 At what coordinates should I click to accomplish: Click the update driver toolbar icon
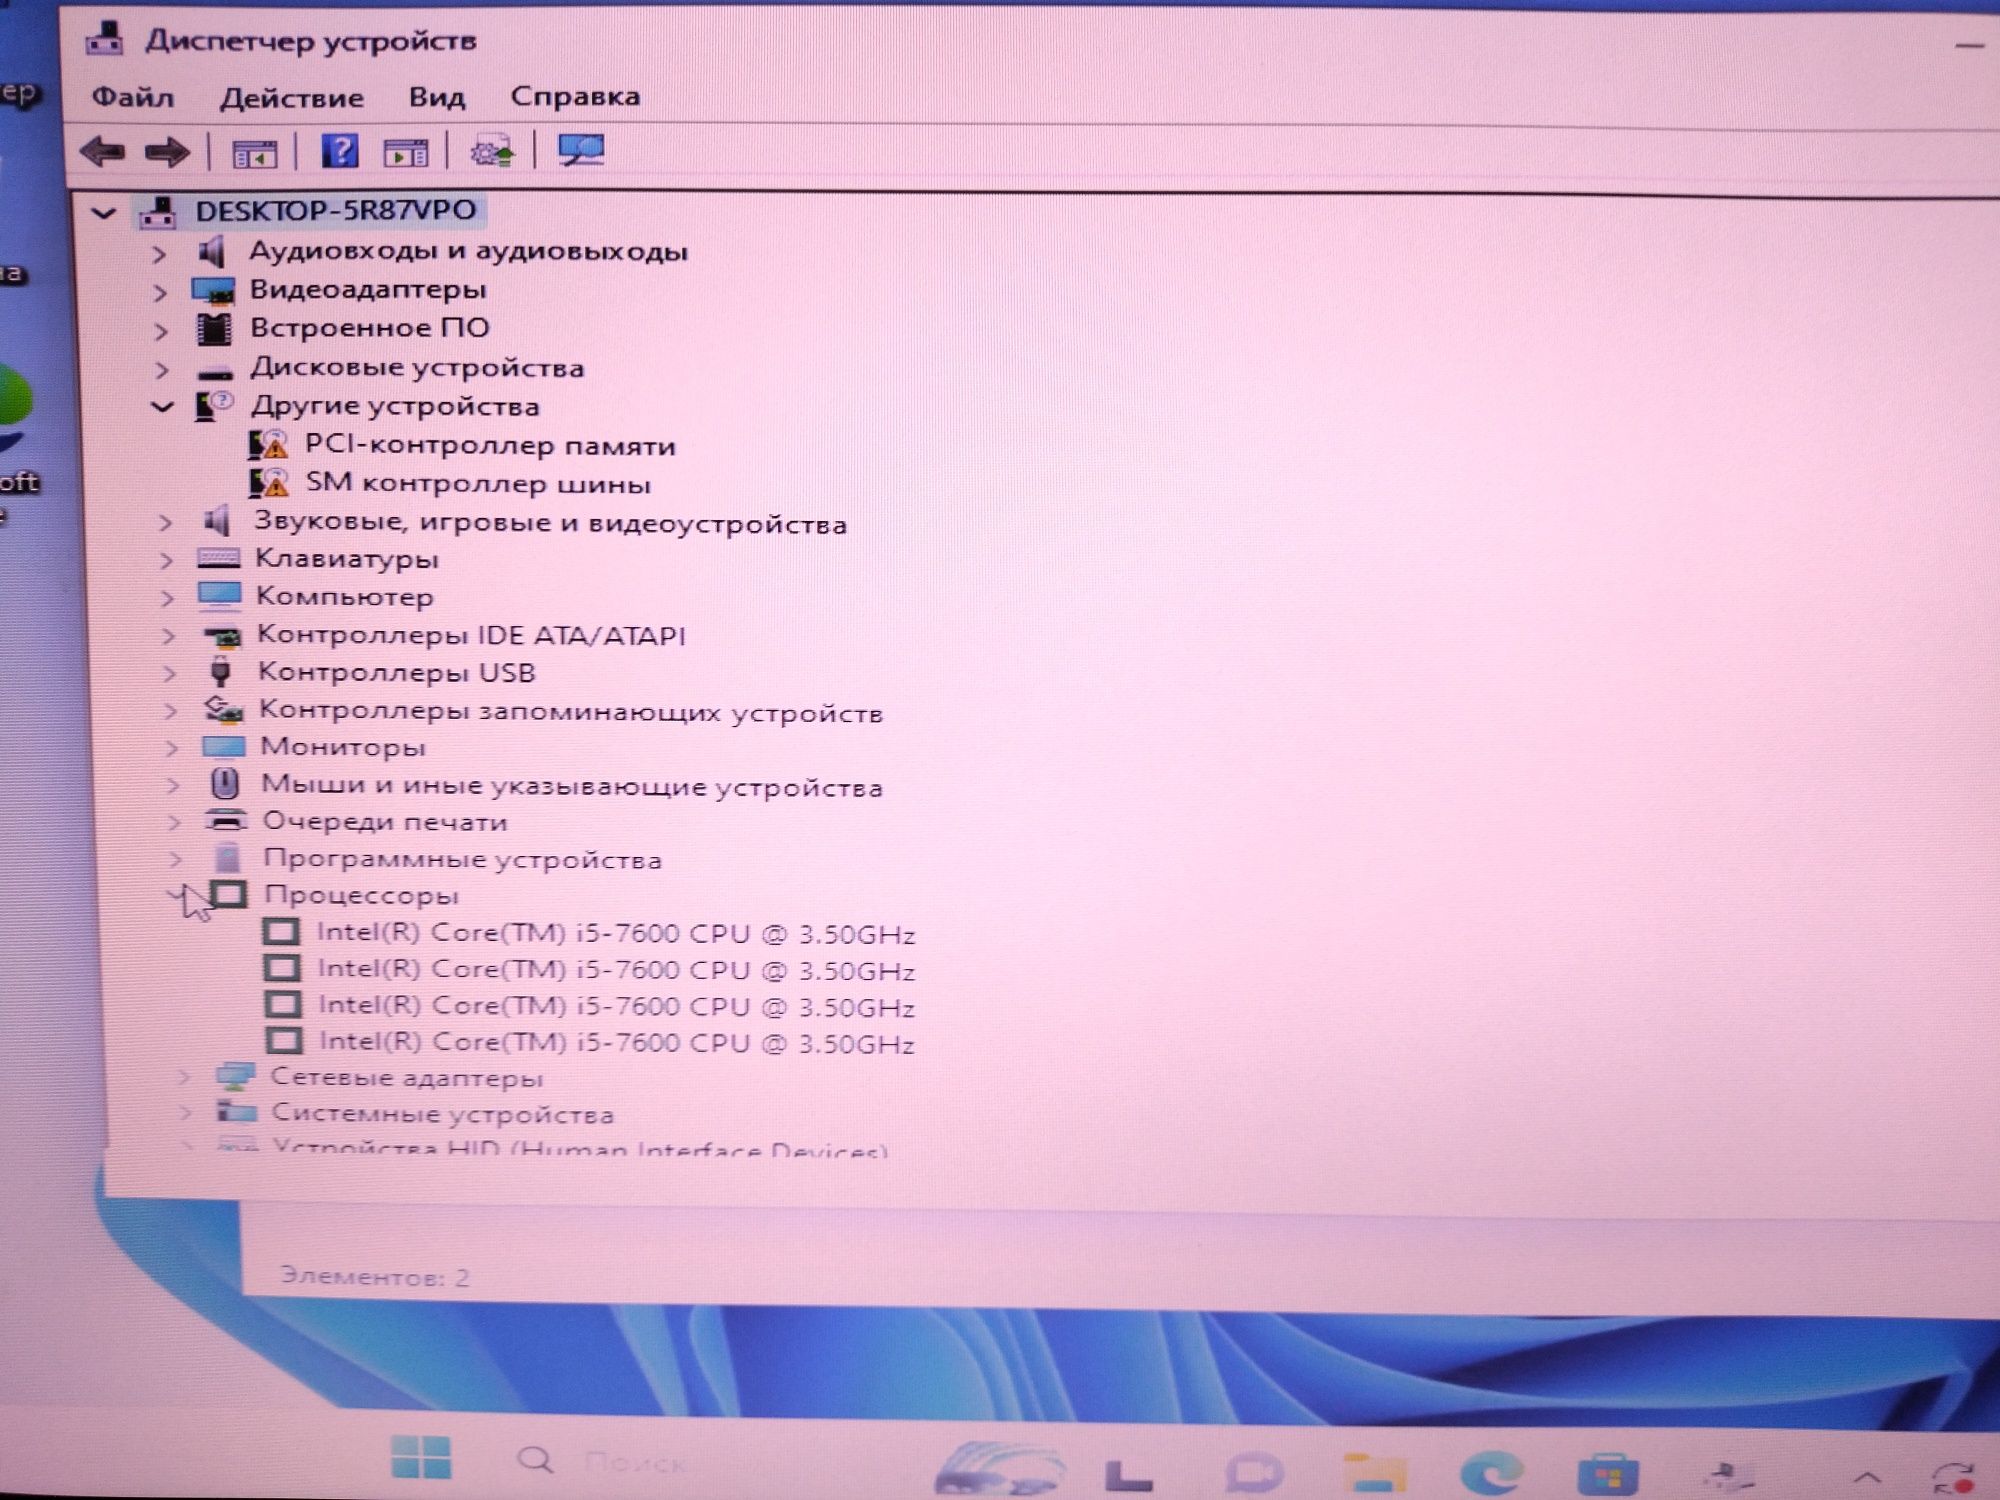tap(492, 152)
